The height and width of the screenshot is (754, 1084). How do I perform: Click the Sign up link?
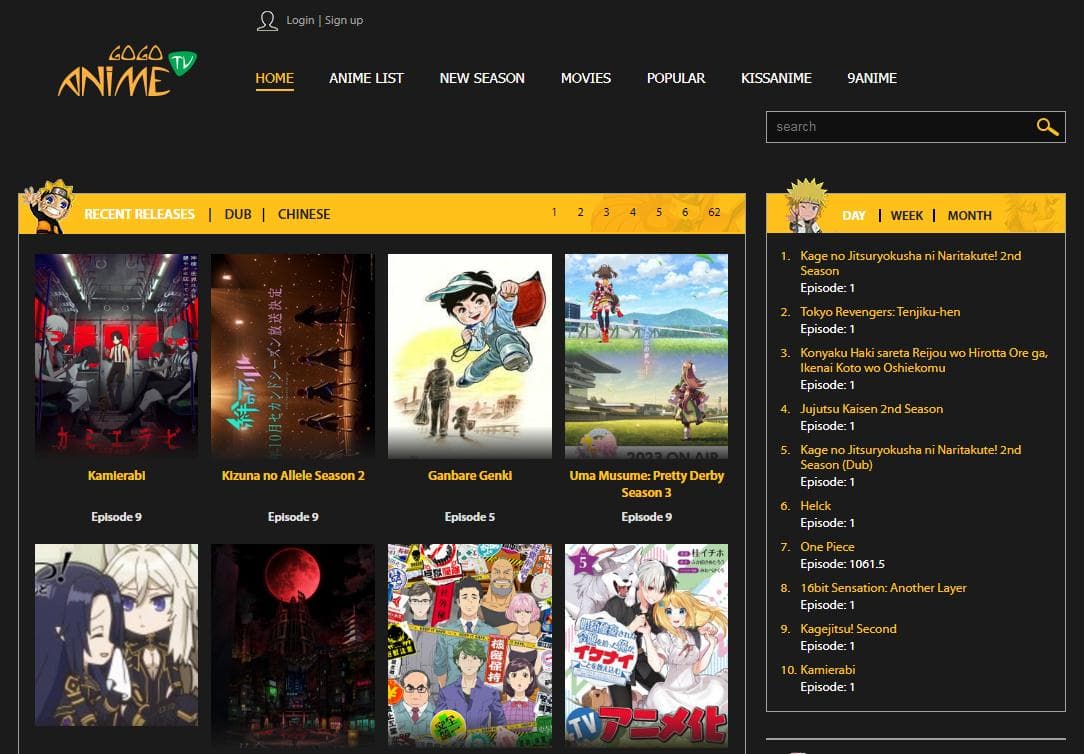coord(344,20)
